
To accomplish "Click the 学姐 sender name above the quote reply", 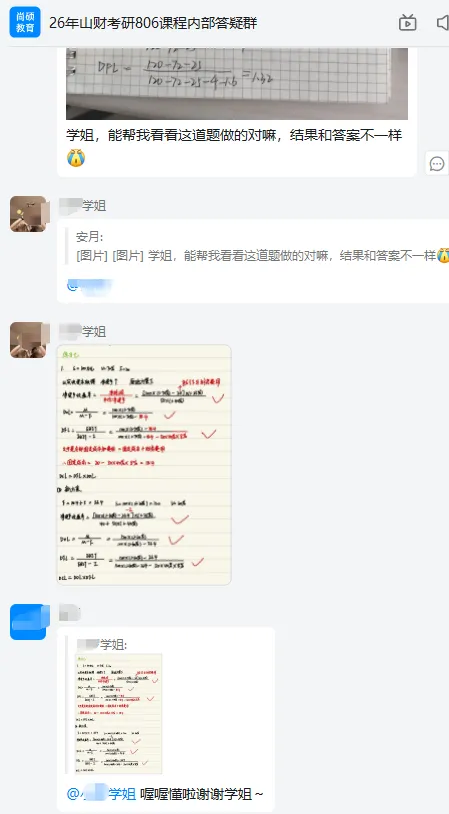I will click(x=83, y=206).
